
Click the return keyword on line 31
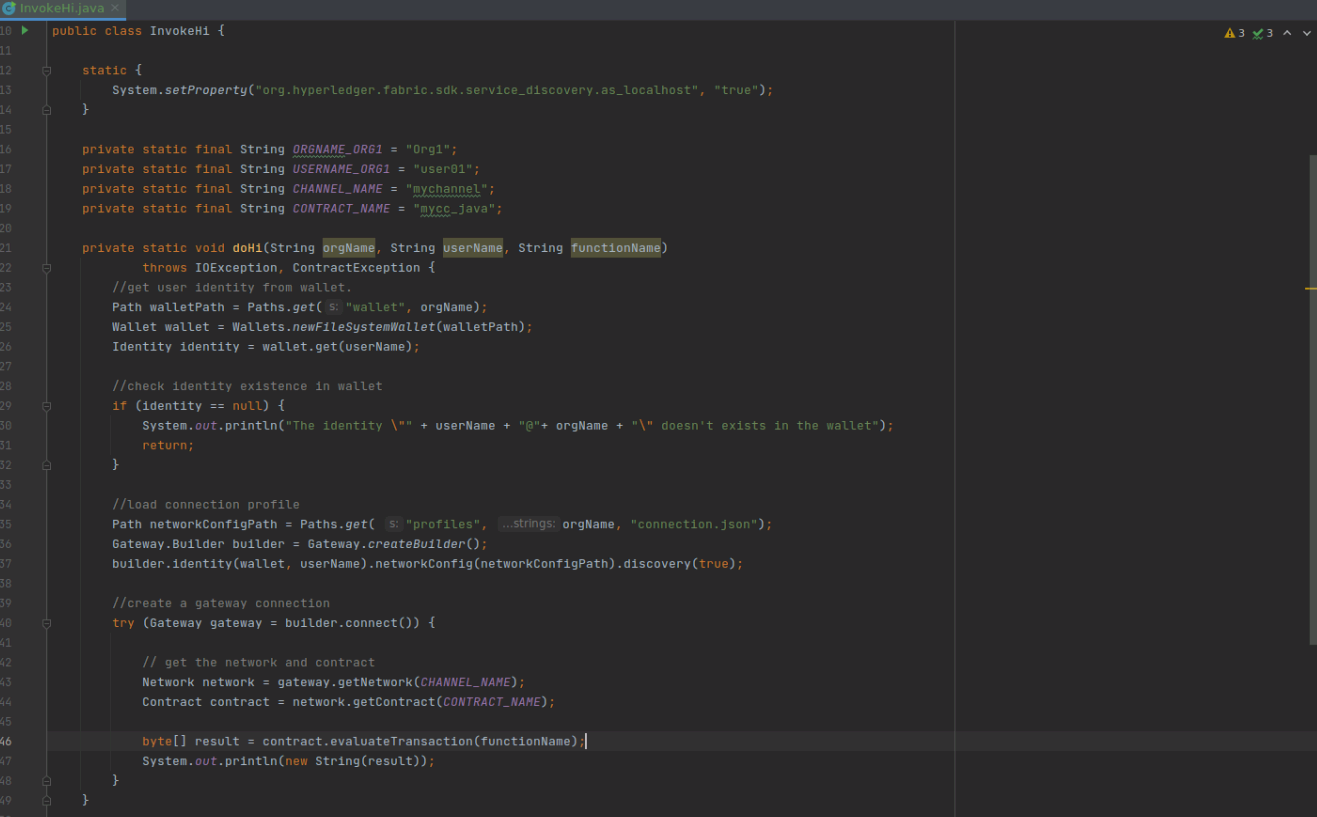[165, 446]
